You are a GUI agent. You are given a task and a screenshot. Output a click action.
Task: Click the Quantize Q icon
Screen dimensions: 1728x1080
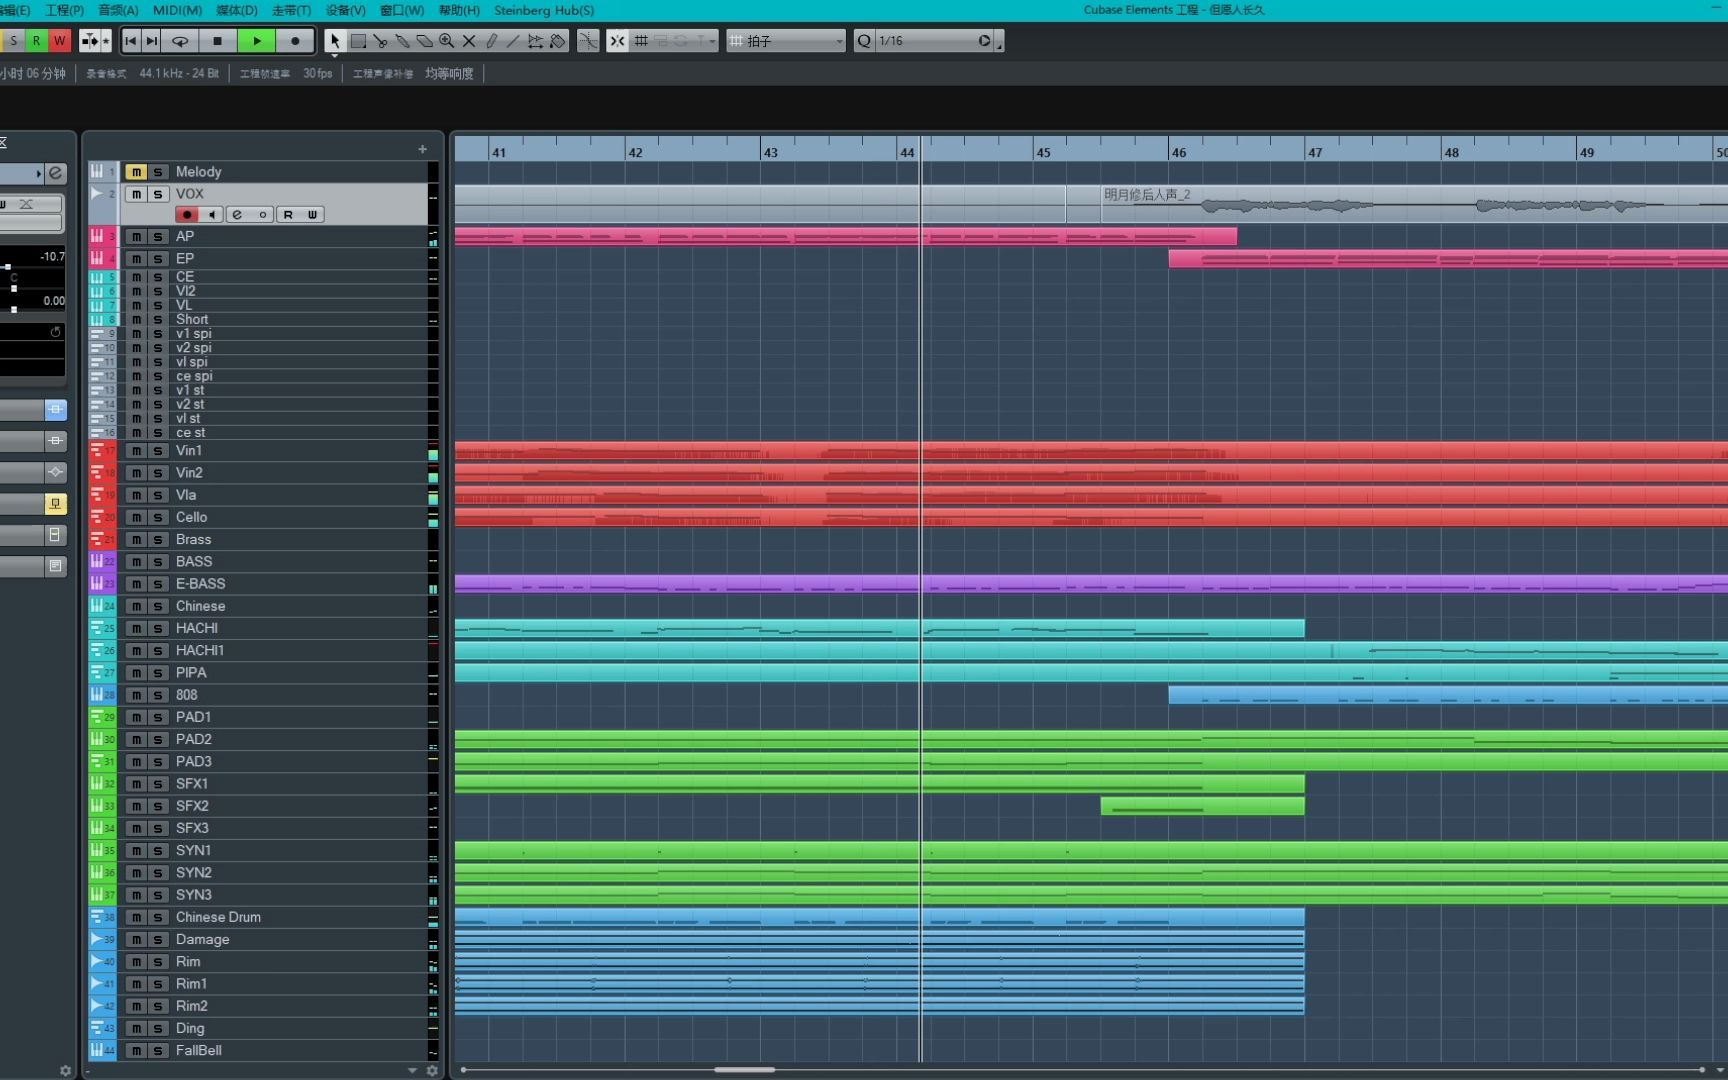tap(864, 41)
